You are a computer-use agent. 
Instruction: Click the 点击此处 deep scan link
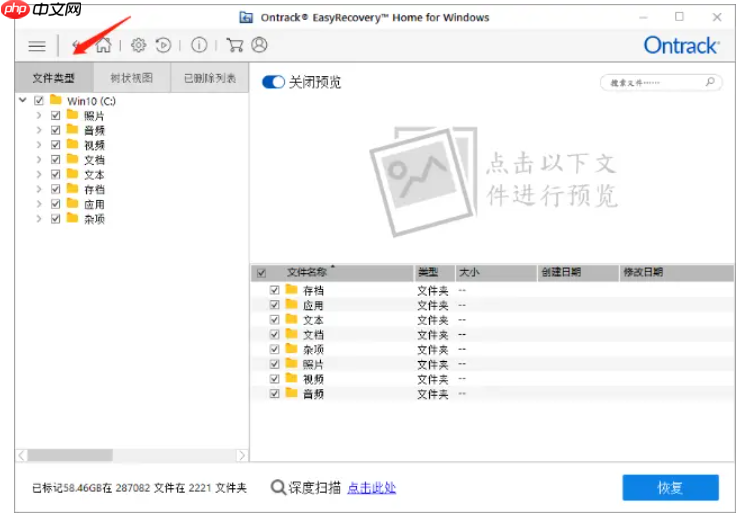(x=372, y=488)
